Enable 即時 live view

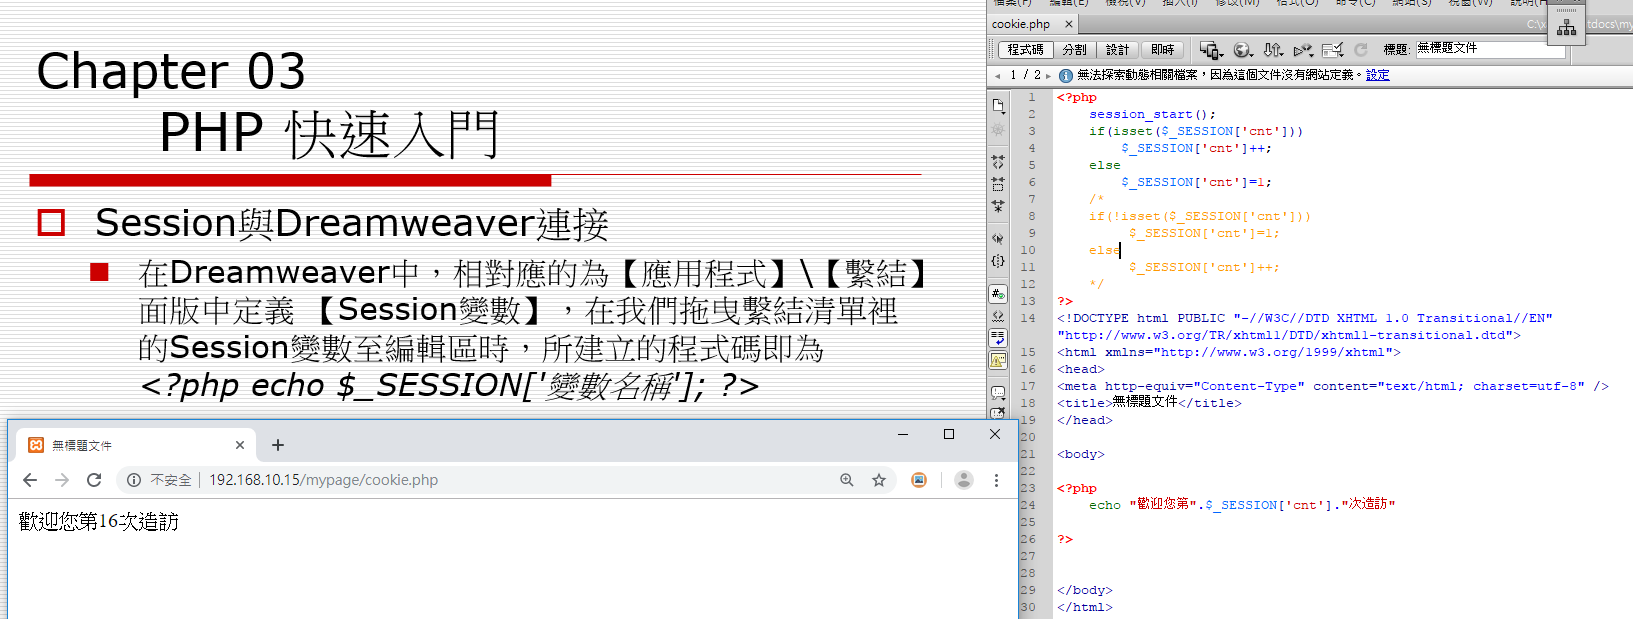pos(1162,49)
